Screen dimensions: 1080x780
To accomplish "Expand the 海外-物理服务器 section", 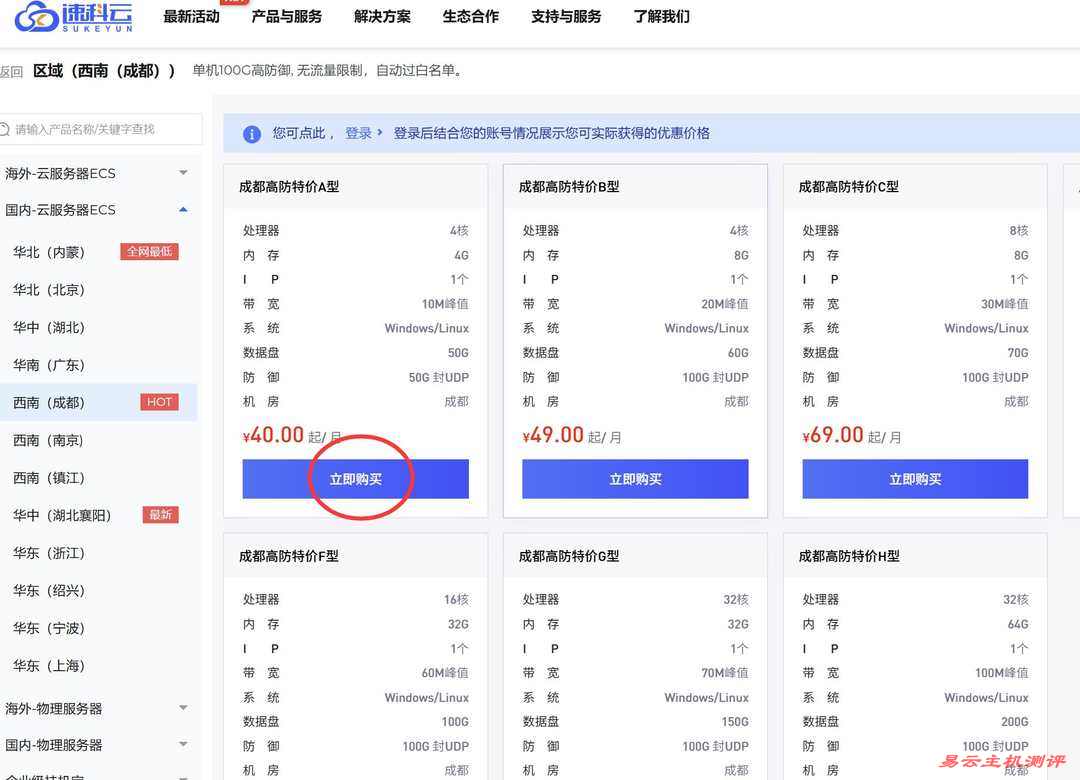I will pos(183,708).
